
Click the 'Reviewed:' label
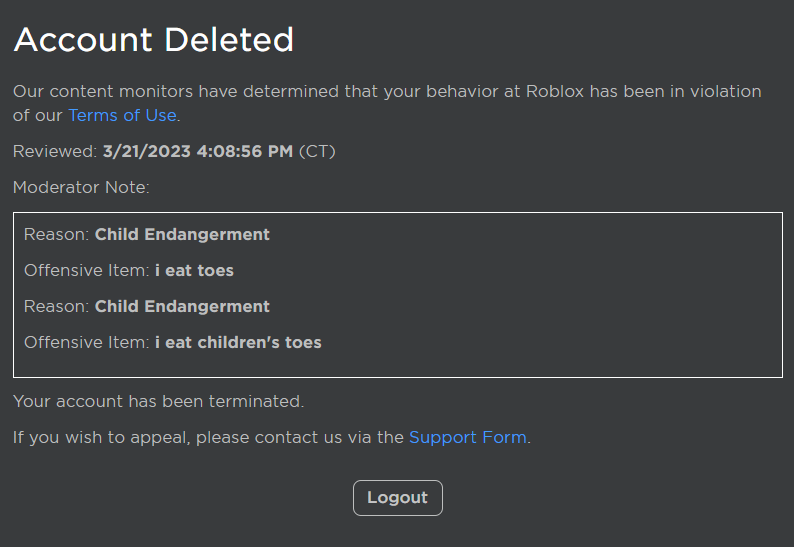55,151
